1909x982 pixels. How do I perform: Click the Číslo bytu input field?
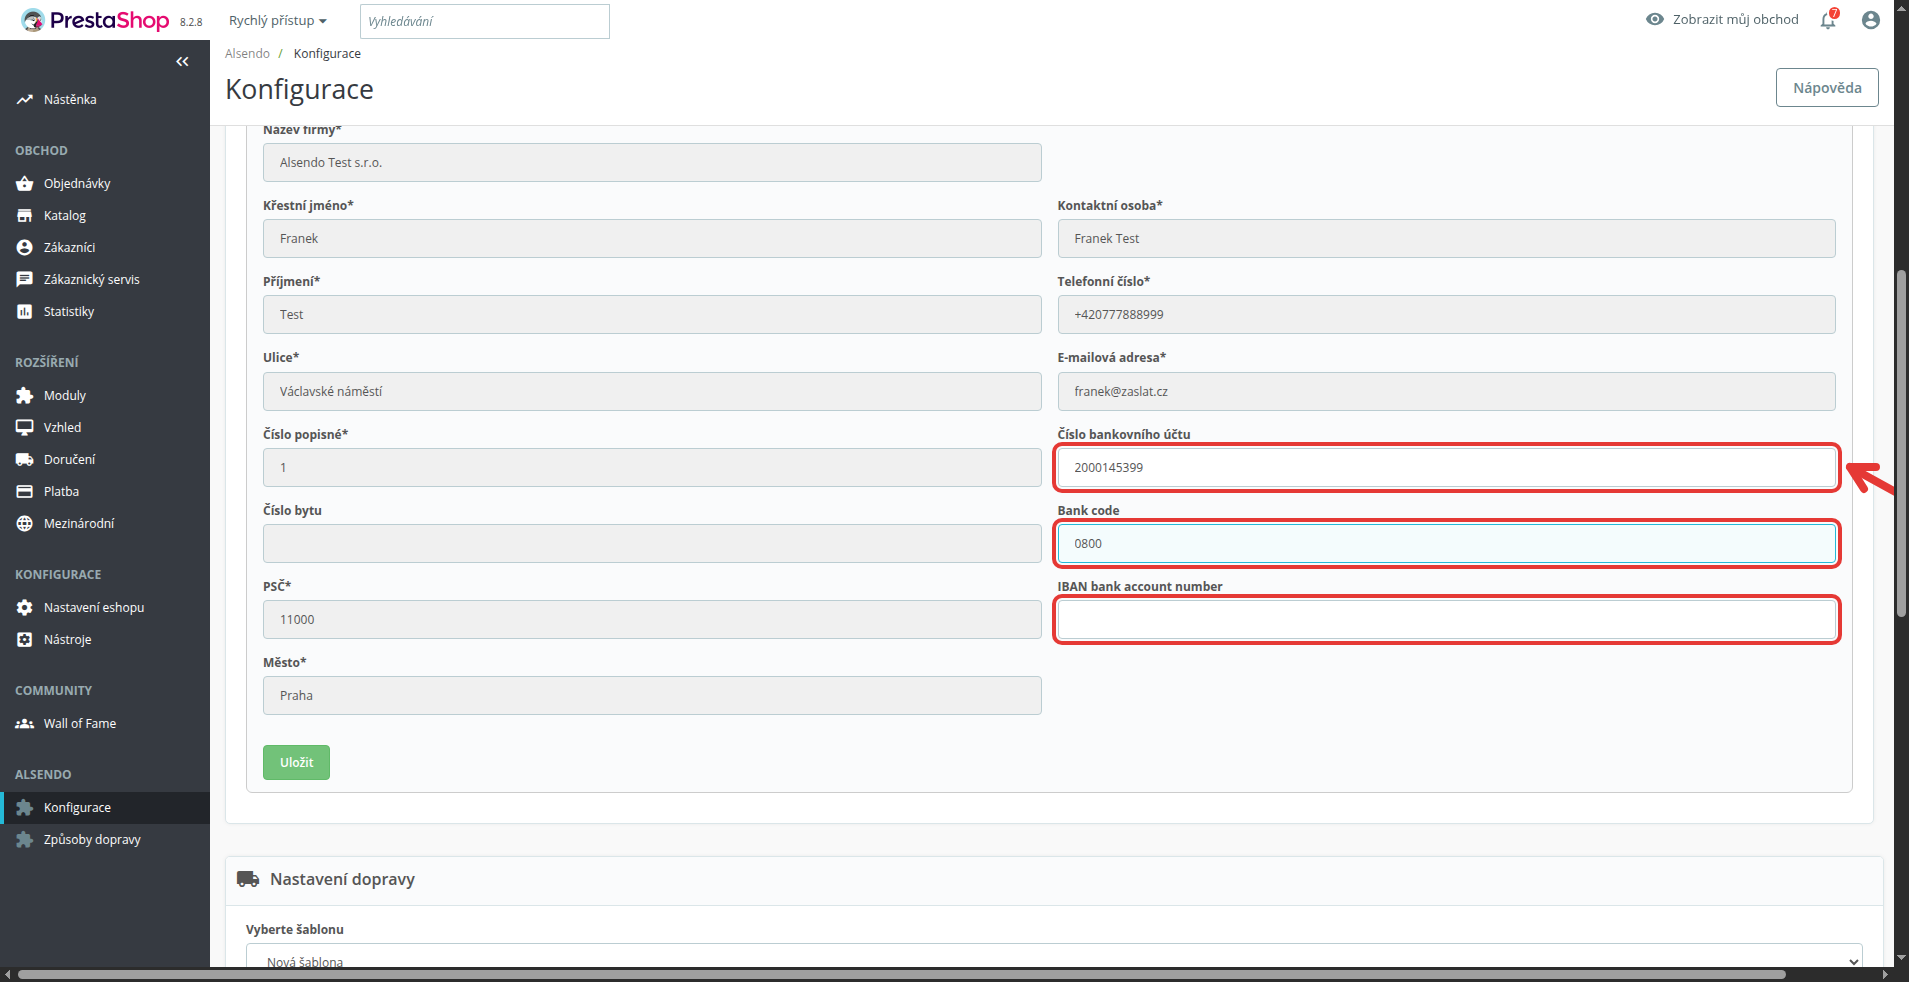[652, 544]
